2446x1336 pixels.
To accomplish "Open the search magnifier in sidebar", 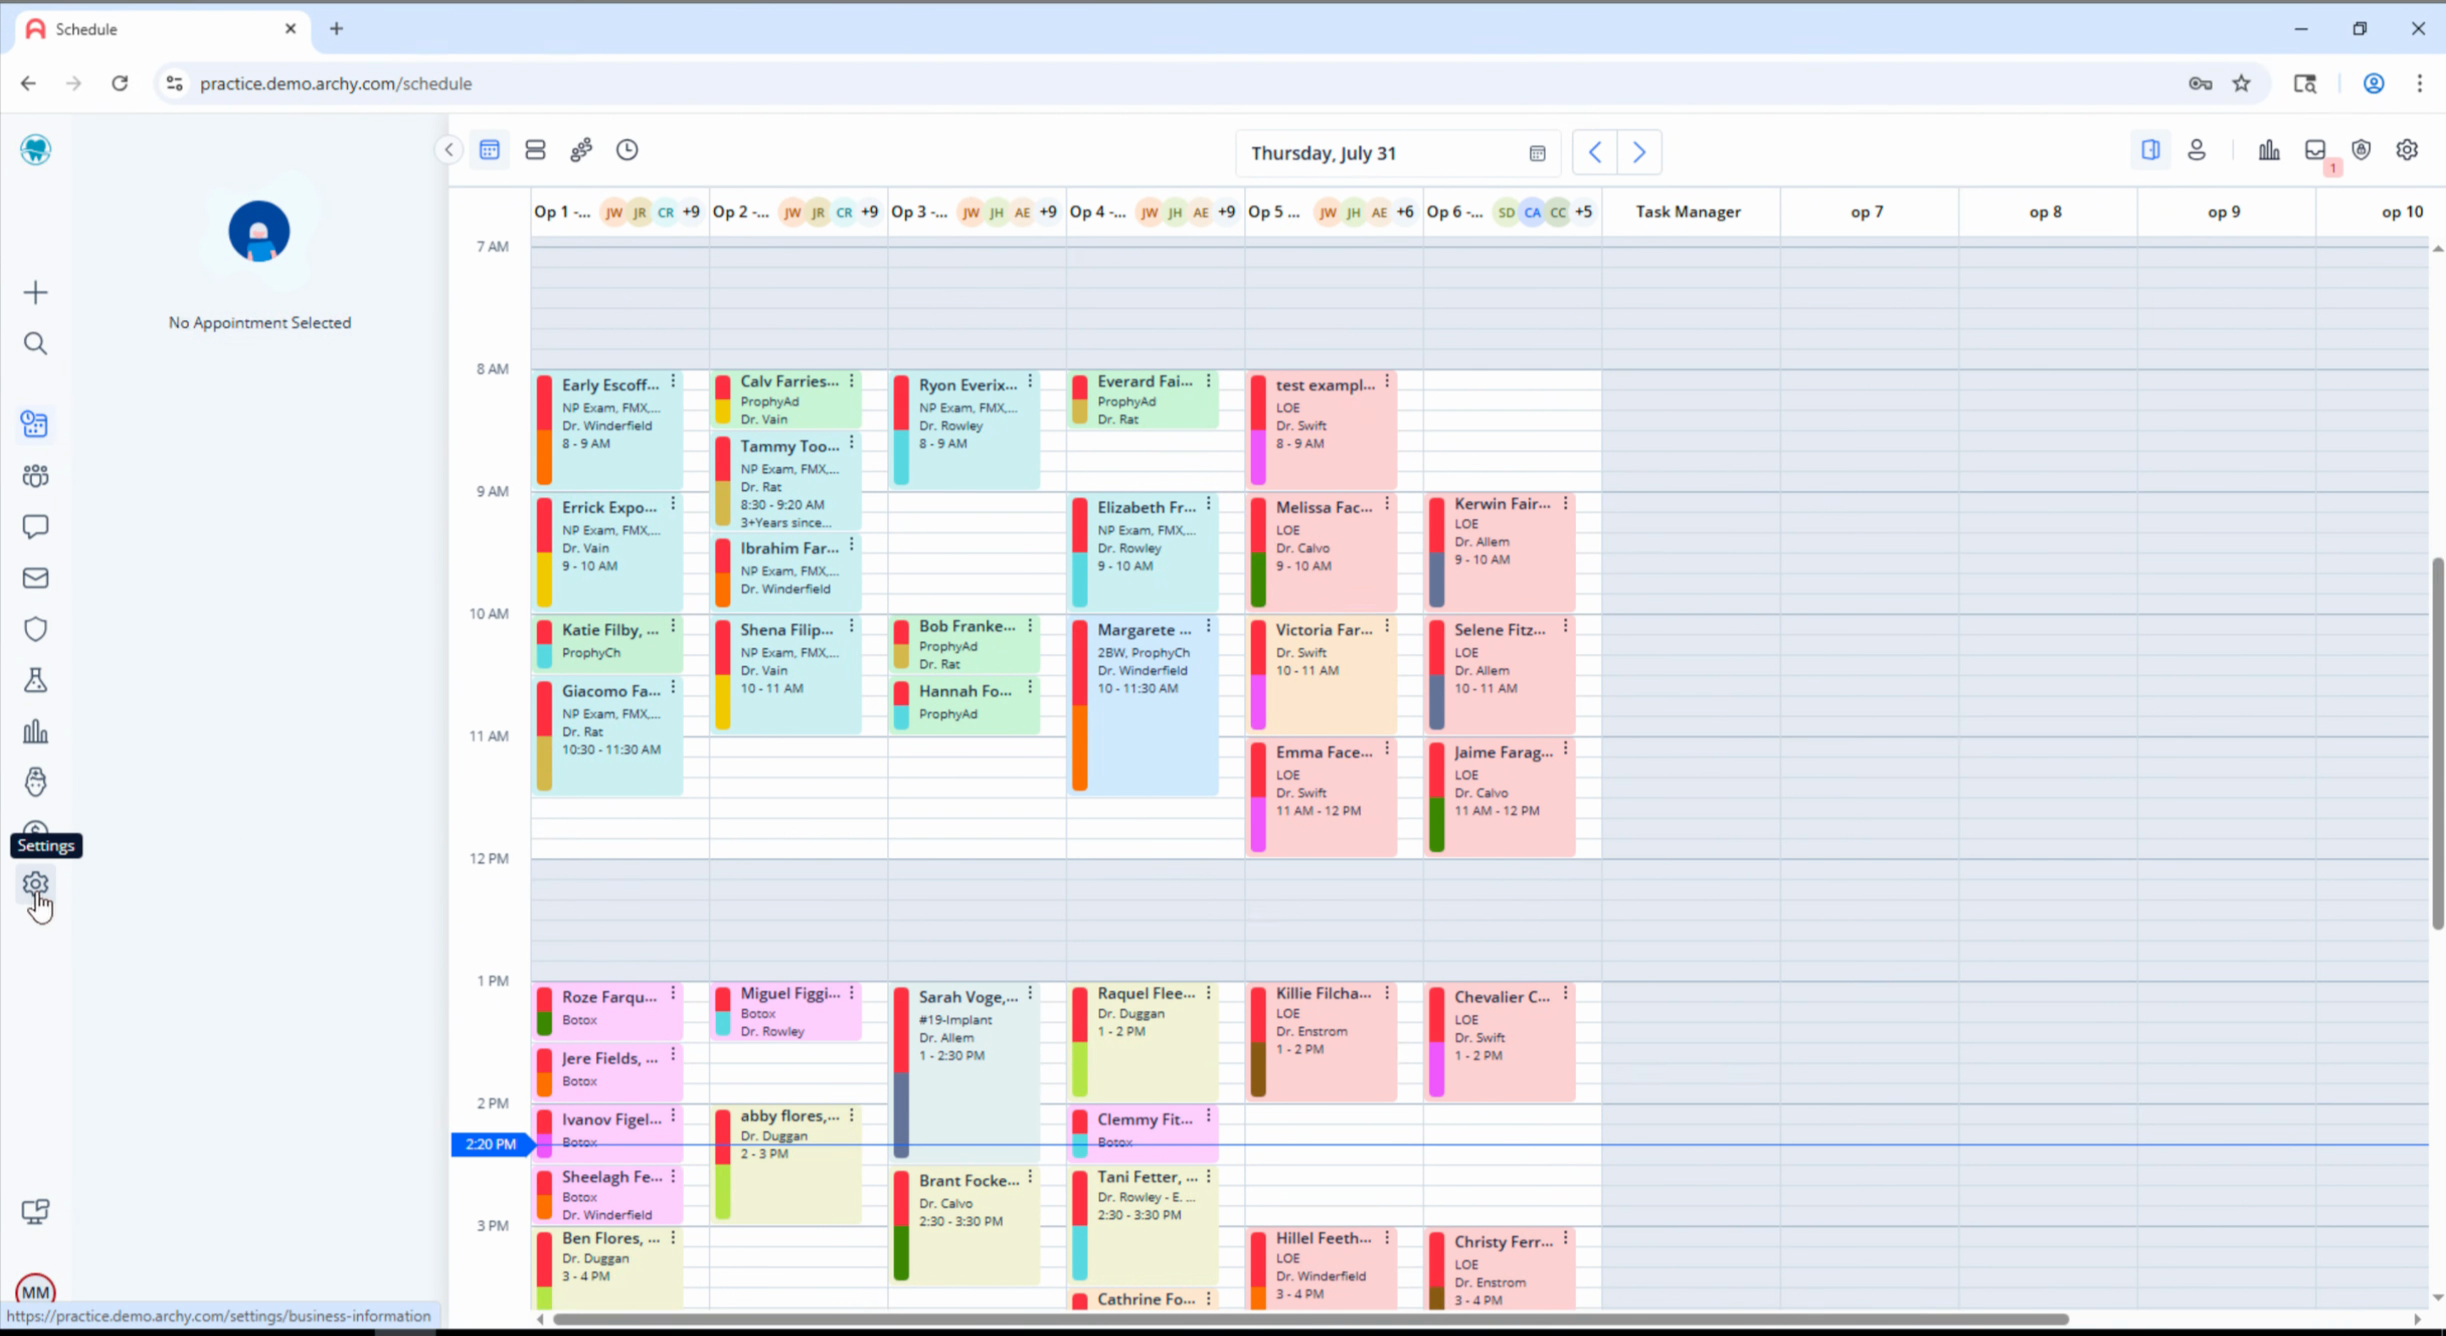I will pyautogui.click(x=35, y=344).
